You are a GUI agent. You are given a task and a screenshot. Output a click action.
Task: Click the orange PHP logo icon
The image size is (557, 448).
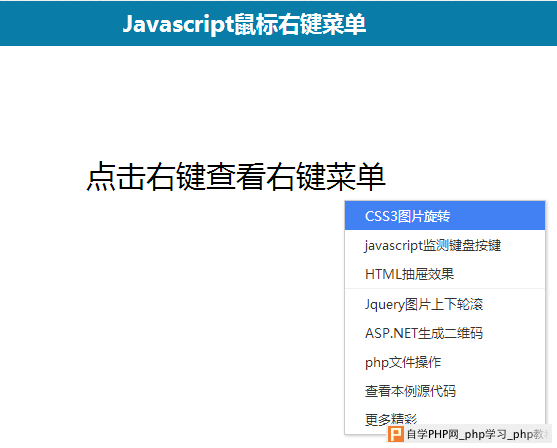tap(395, 434)
